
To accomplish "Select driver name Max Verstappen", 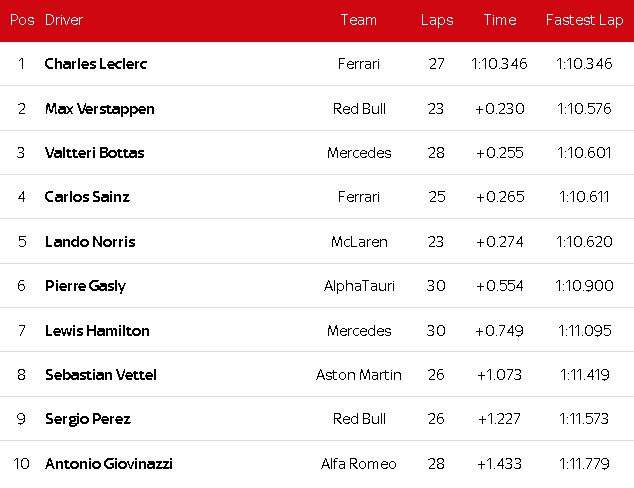I will 100,109.
